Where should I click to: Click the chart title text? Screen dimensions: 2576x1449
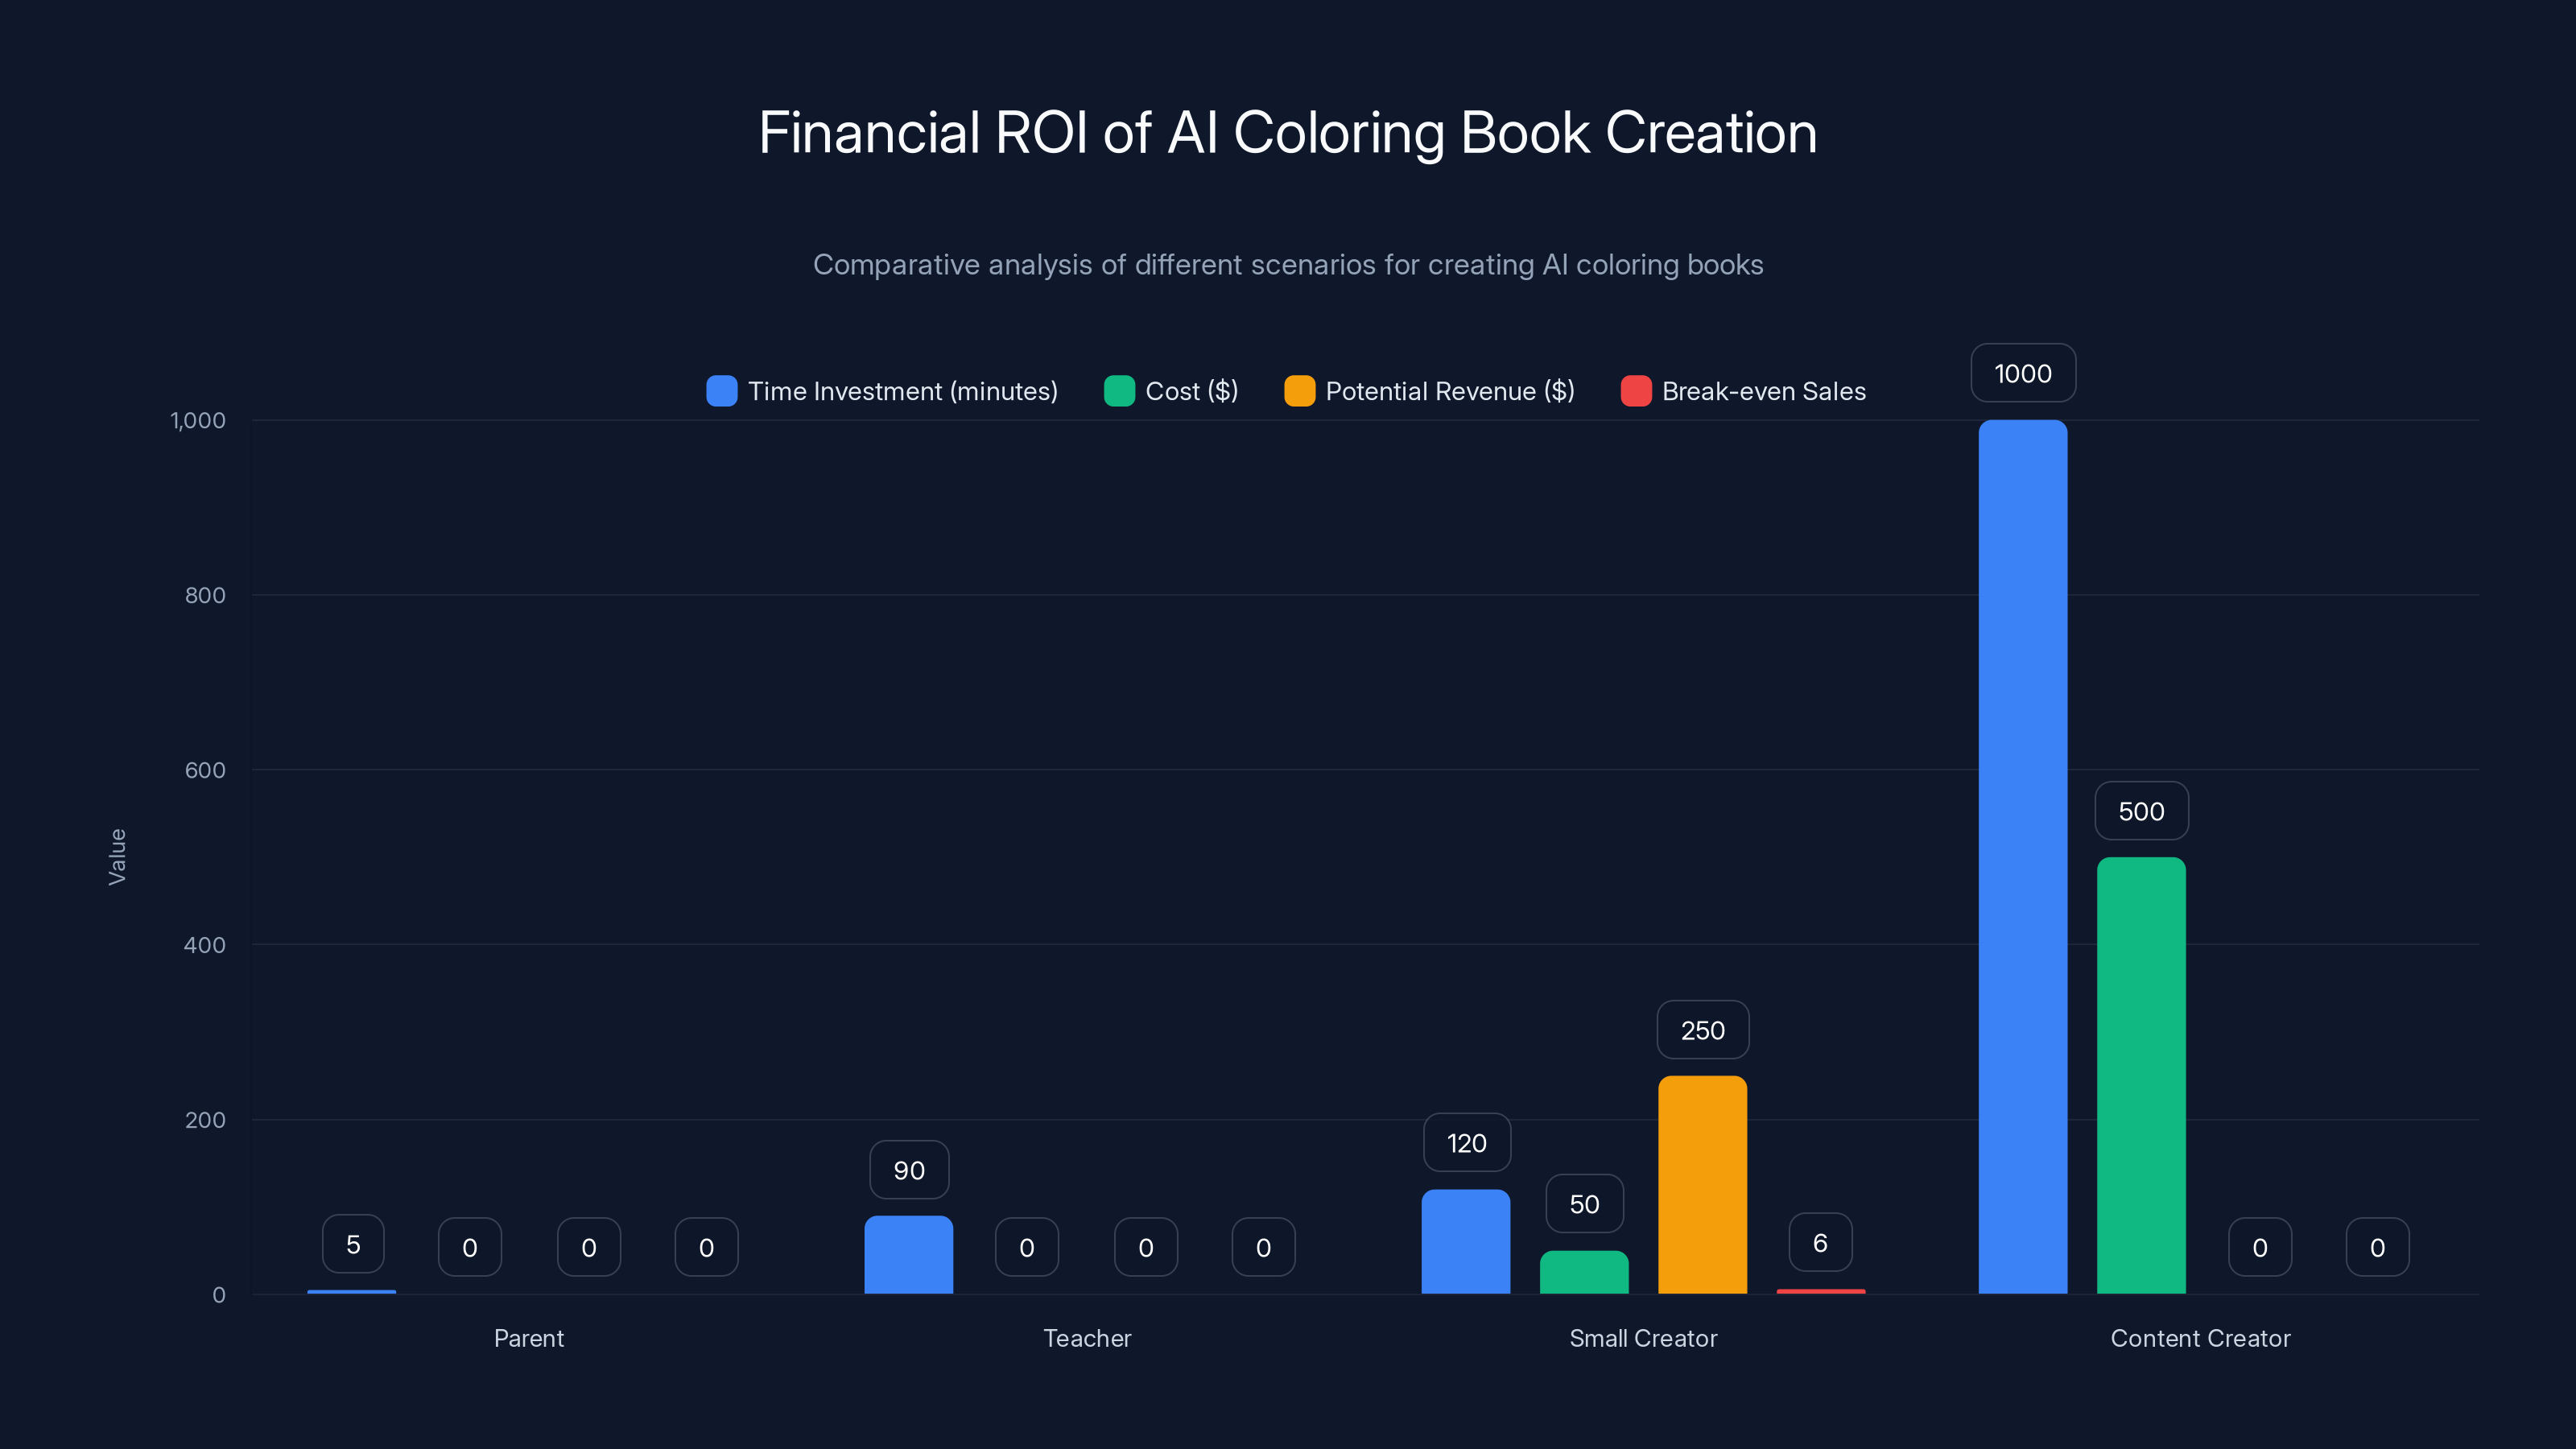click(x=1288, y=131)
